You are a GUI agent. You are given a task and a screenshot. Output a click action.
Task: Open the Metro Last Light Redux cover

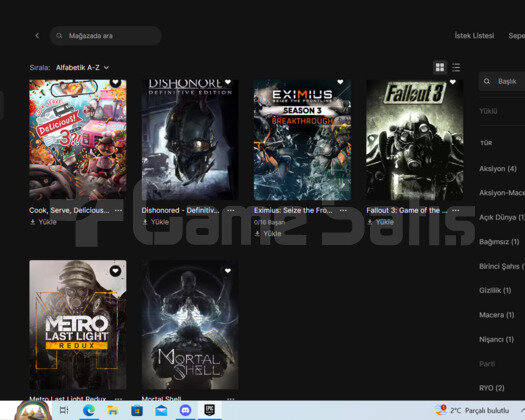pyautogui.click(x=78, y=325)
